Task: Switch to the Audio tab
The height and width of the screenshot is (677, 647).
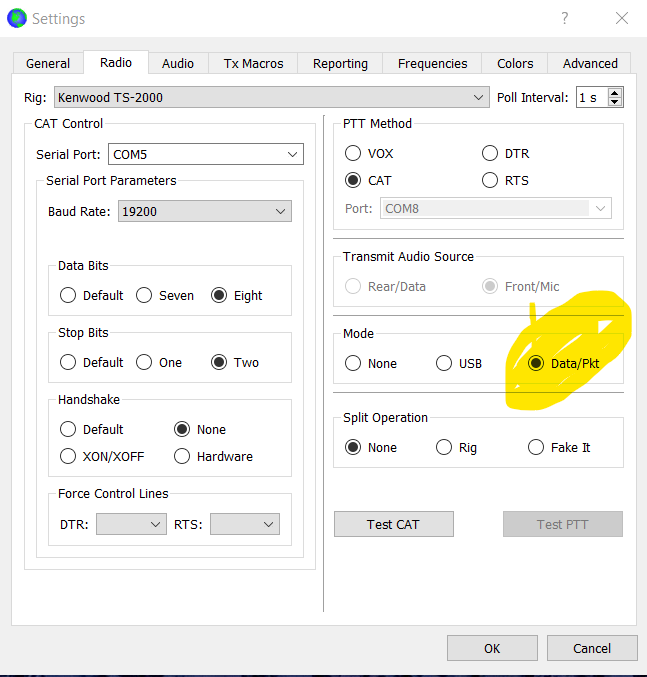Action: click(x=178, y=63)
